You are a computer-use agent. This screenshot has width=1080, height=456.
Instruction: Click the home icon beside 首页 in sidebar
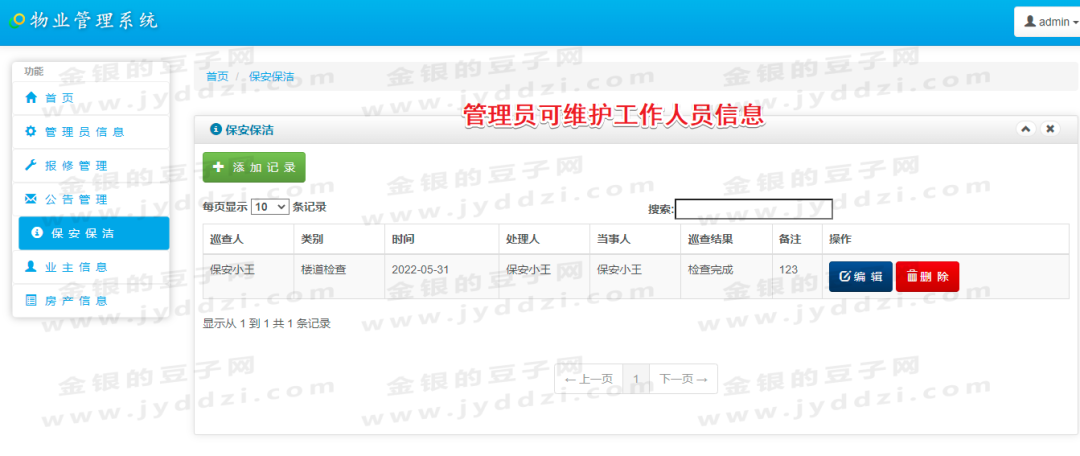tap(30, 98)
